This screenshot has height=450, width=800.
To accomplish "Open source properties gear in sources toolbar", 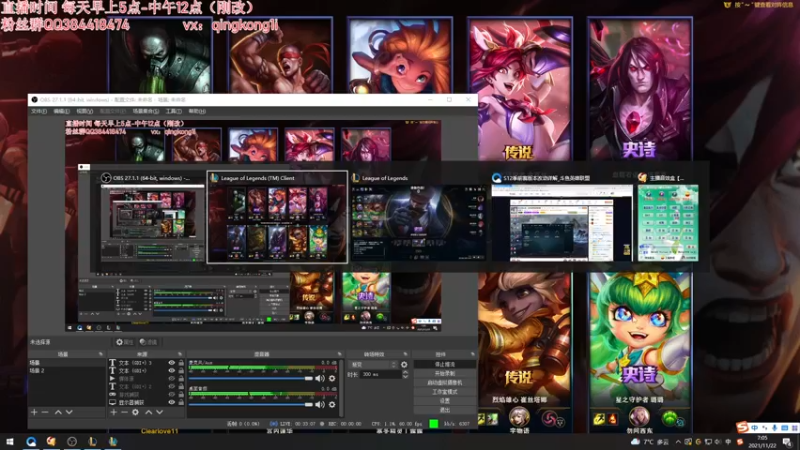I will [135, 412].
